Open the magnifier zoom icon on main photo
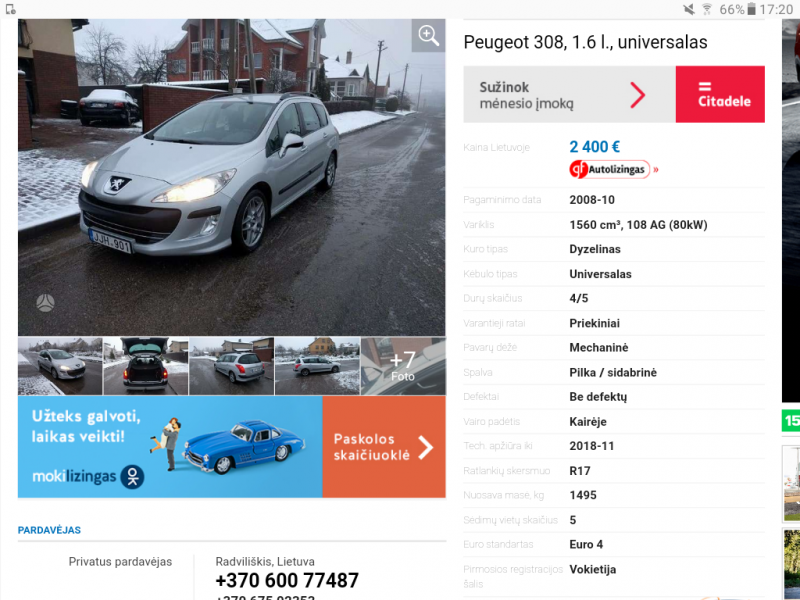The image size is (800, 600). tap(429, 35)
